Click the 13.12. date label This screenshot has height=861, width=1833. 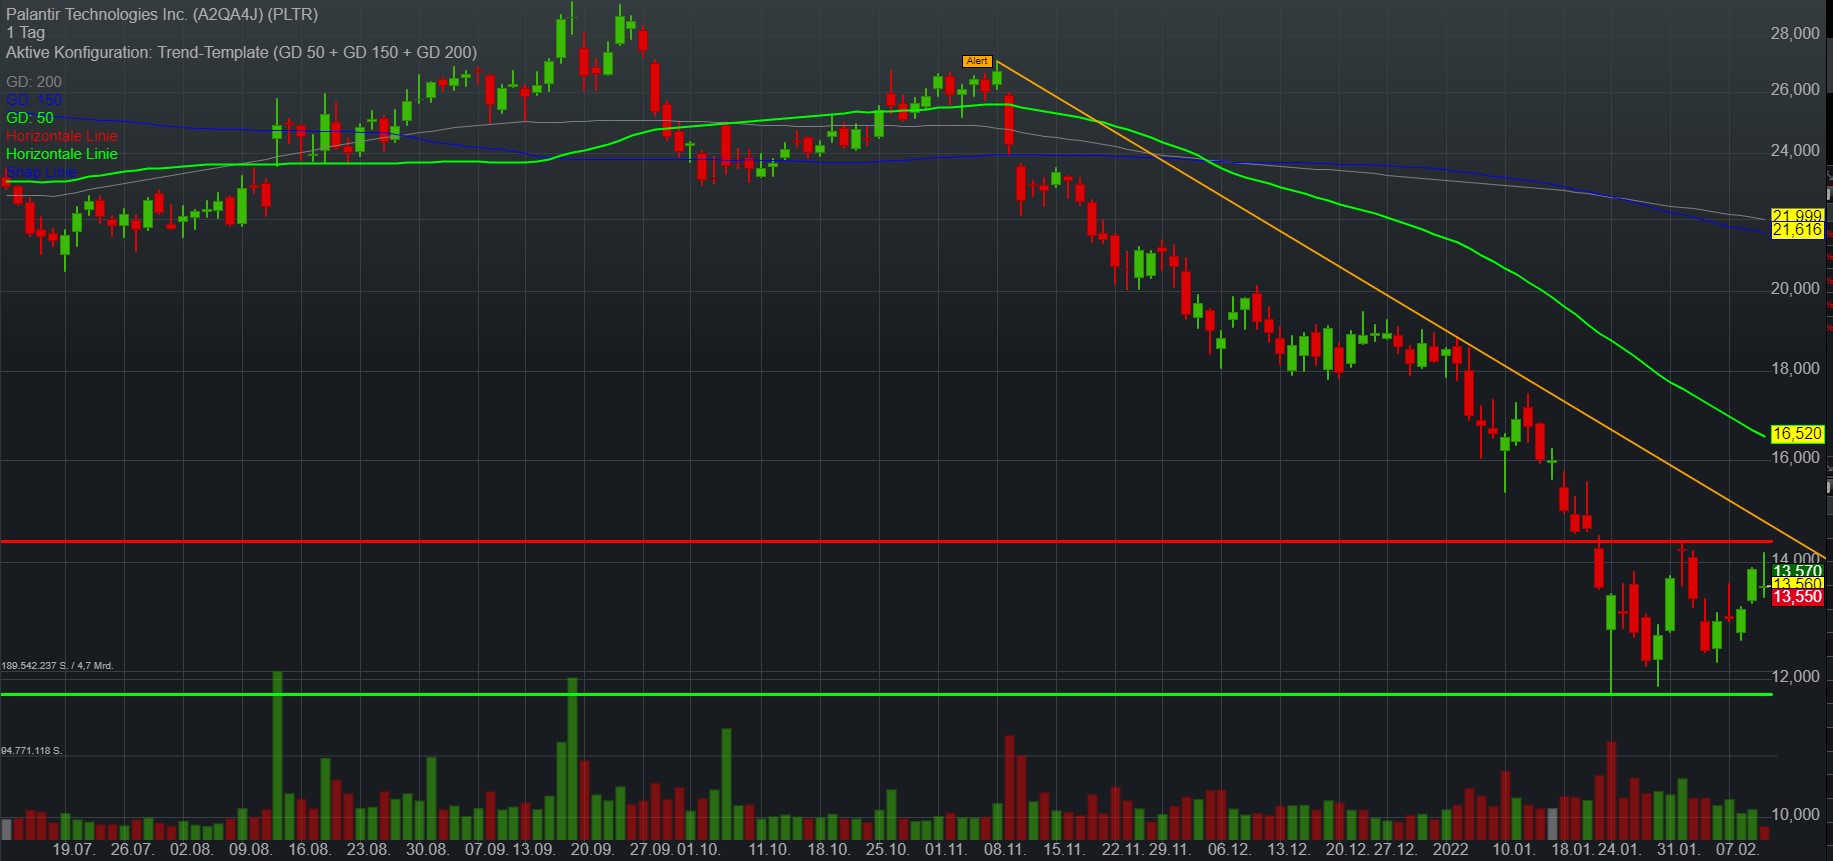pos(1288,850)
